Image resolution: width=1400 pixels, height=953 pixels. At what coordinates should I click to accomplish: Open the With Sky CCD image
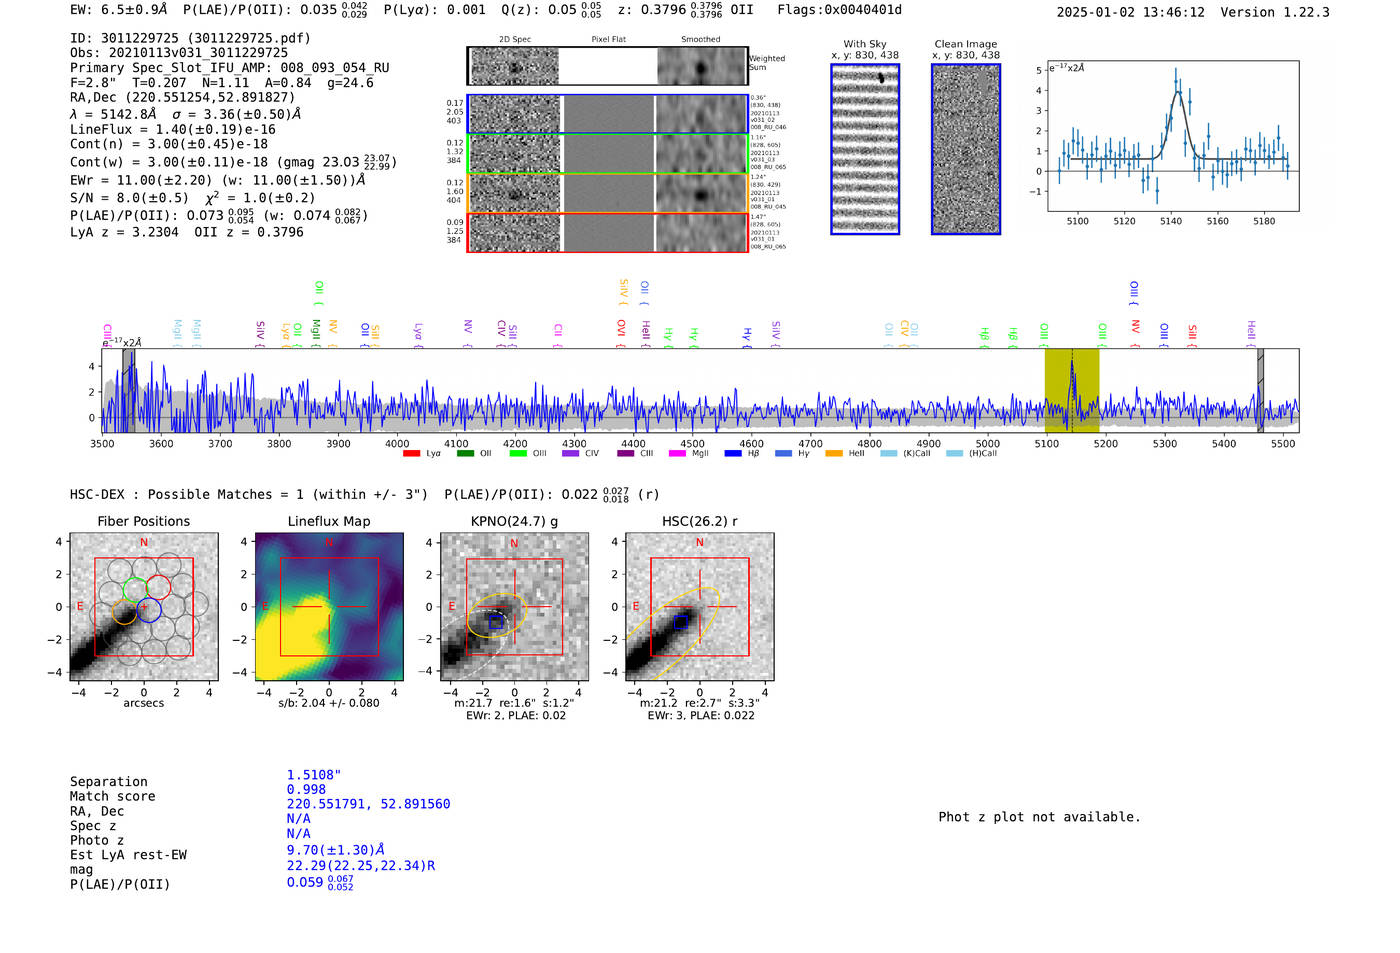tap(865, 149)
